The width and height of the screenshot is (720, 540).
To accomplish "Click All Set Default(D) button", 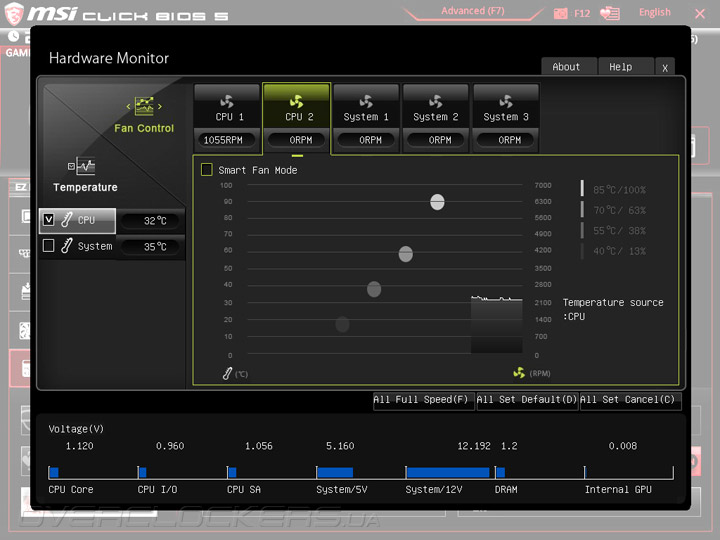I will pyautogui.click(x=527, y=400).
